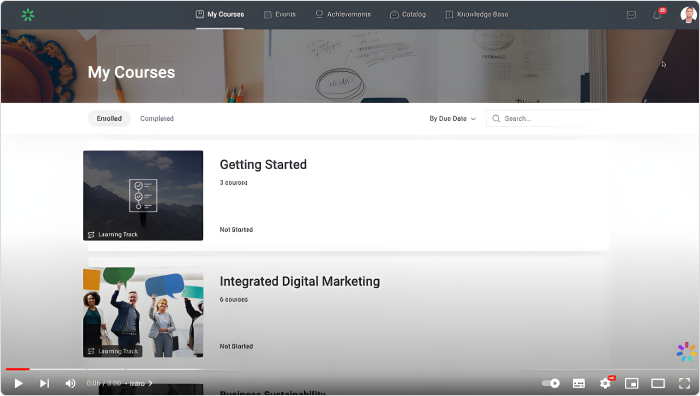The height and width of the screenshot is (396, 700).
Task: Skip to the next video
Action: click(x=44, y=383)
